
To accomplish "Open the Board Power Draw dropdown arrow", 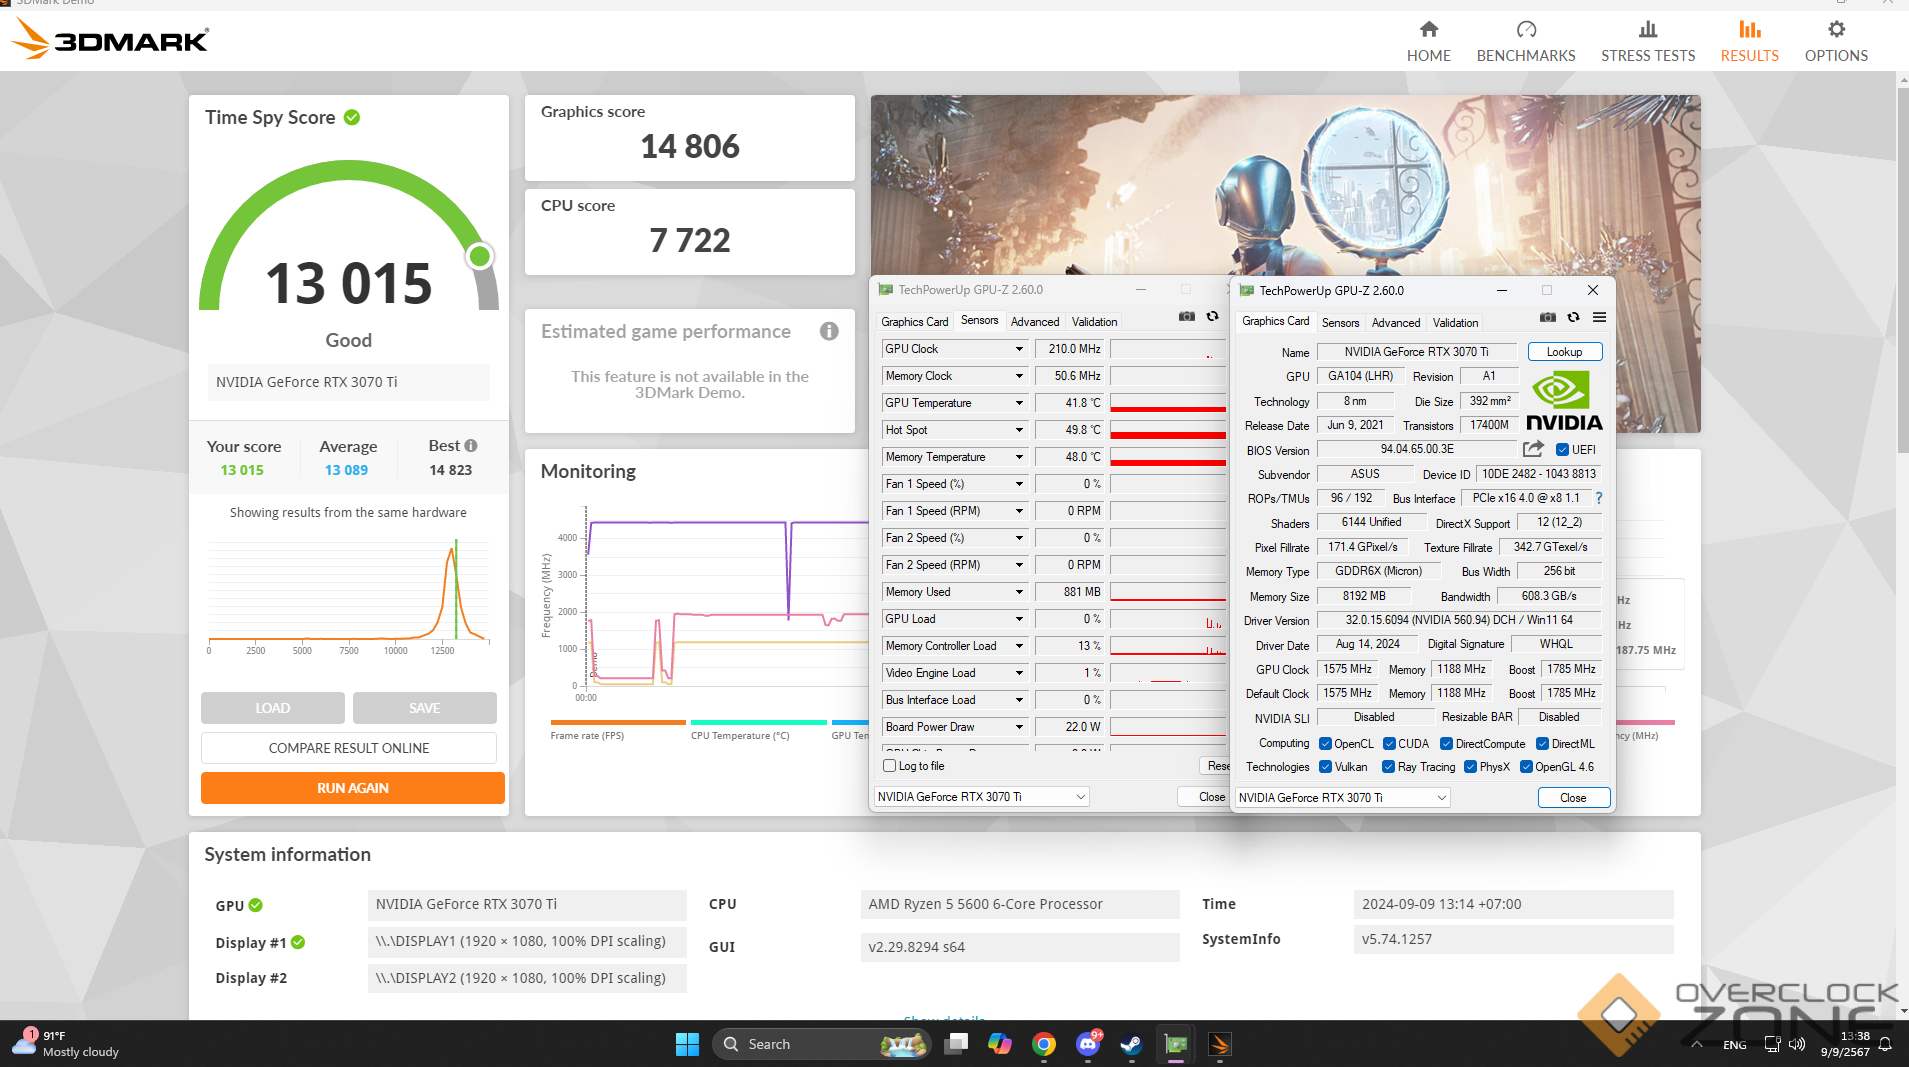I will point(1019,727).
